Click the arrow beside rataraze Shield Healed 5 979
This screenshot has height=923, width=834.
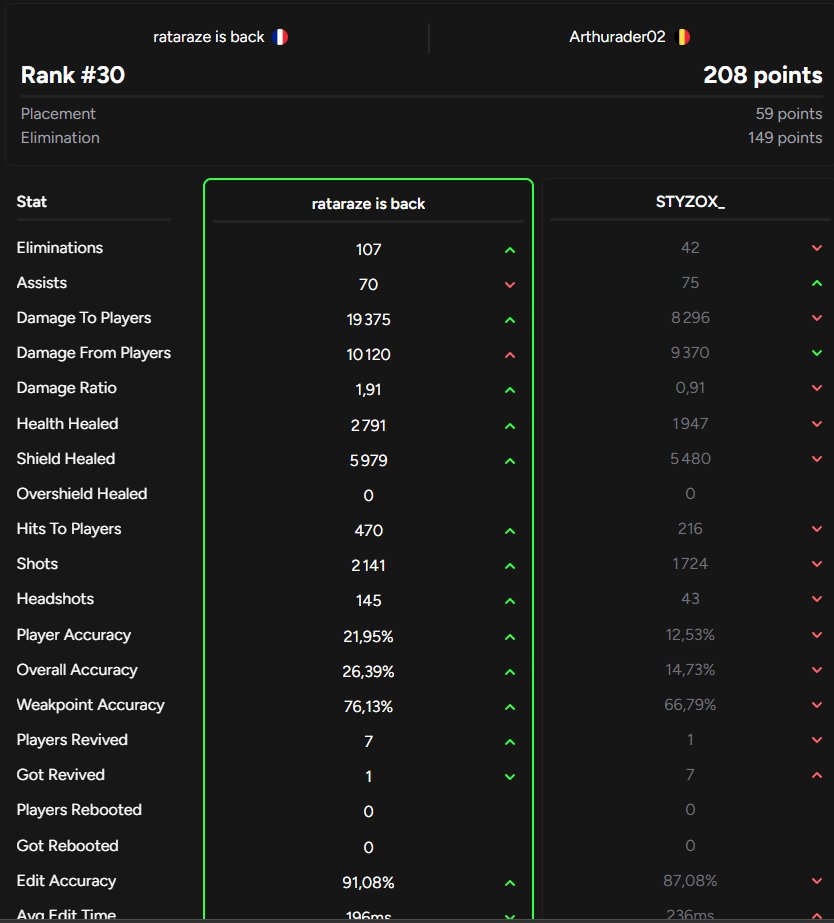(510, 461)
